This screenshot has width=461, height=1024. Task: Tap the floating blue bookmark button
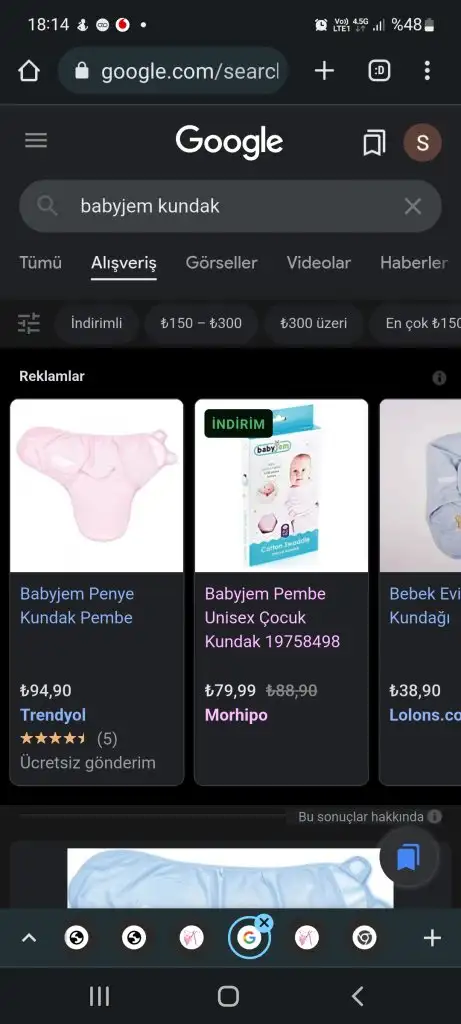(409, 857)
